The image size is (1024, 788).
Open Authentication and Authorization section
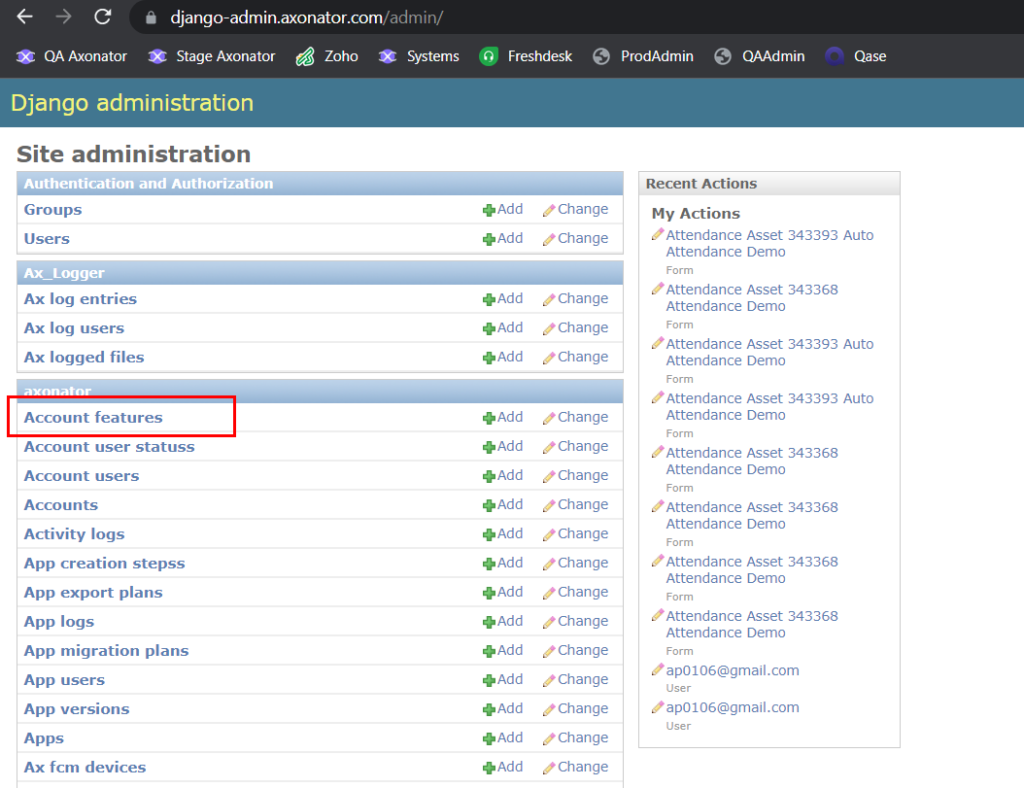pos(148,183)
